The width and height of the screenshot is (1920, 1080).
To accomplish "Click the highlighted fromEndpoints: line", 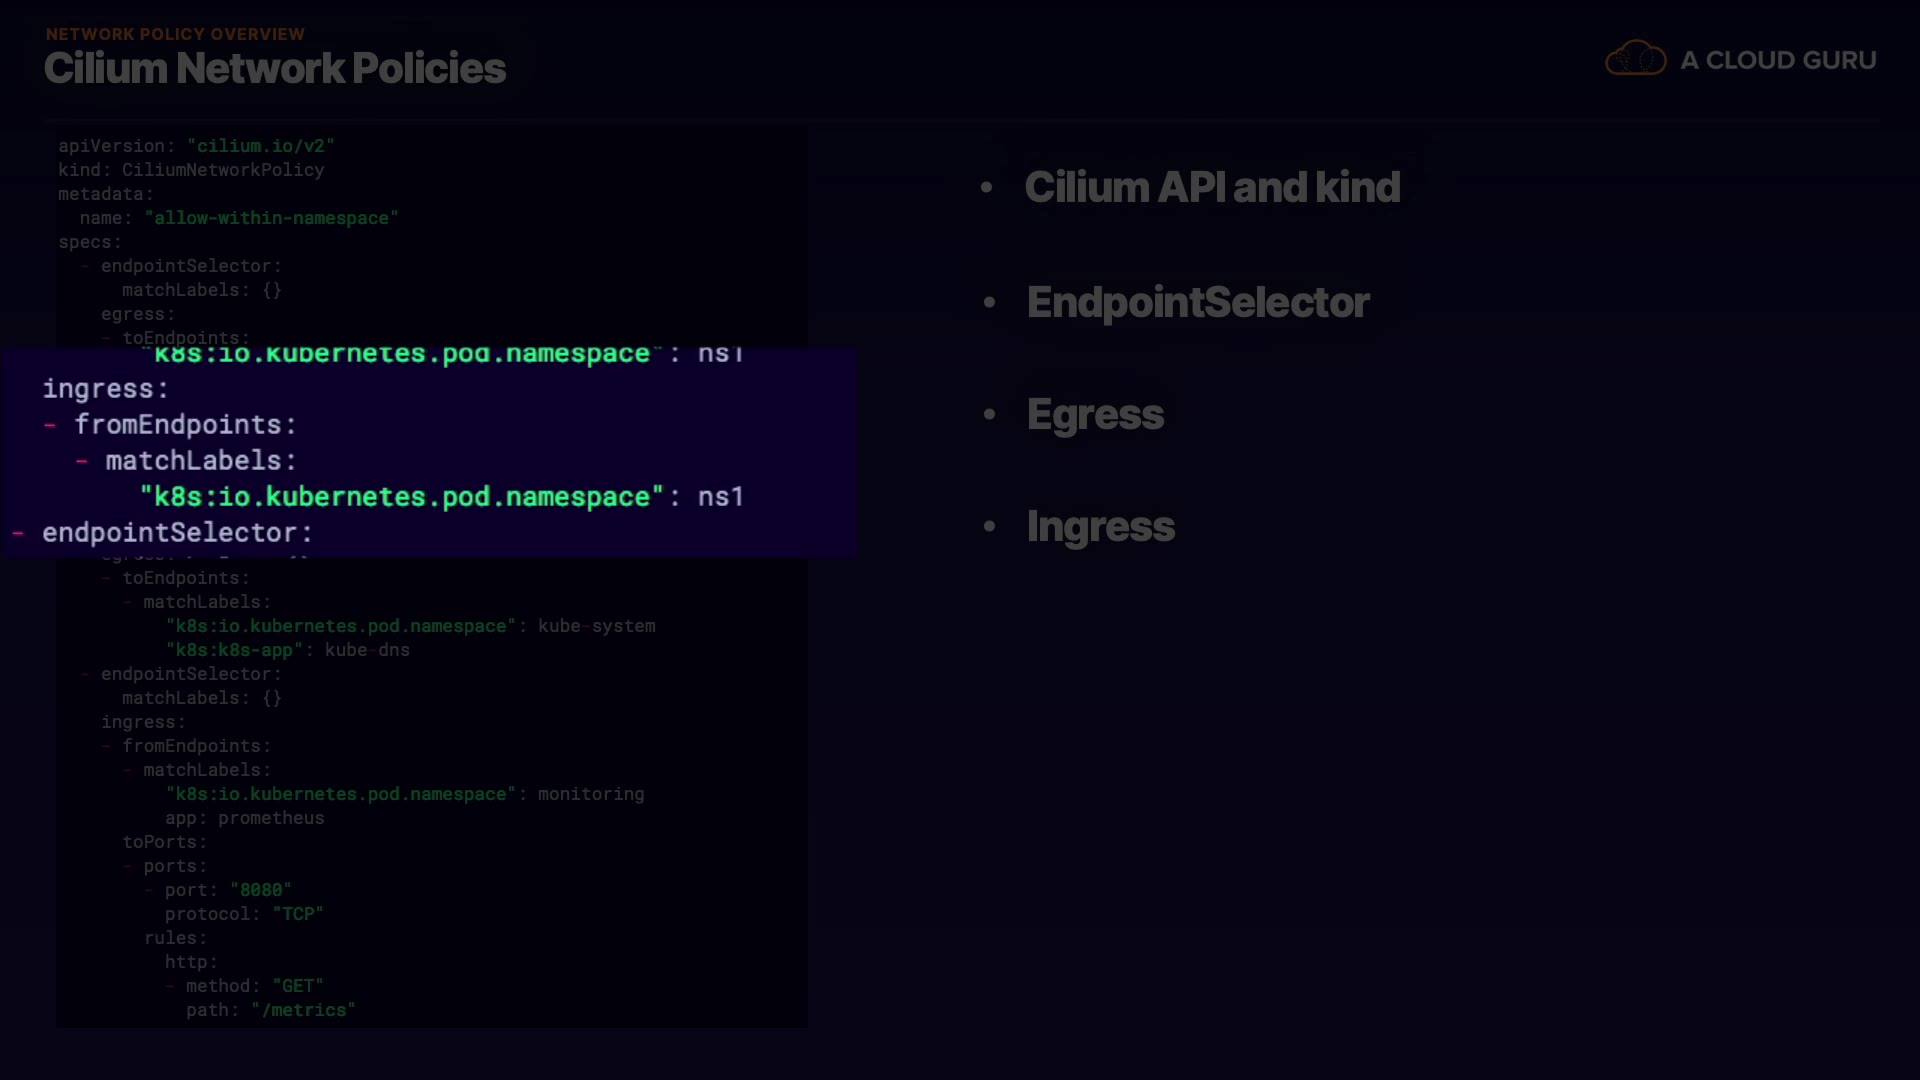I will point(185,425).
